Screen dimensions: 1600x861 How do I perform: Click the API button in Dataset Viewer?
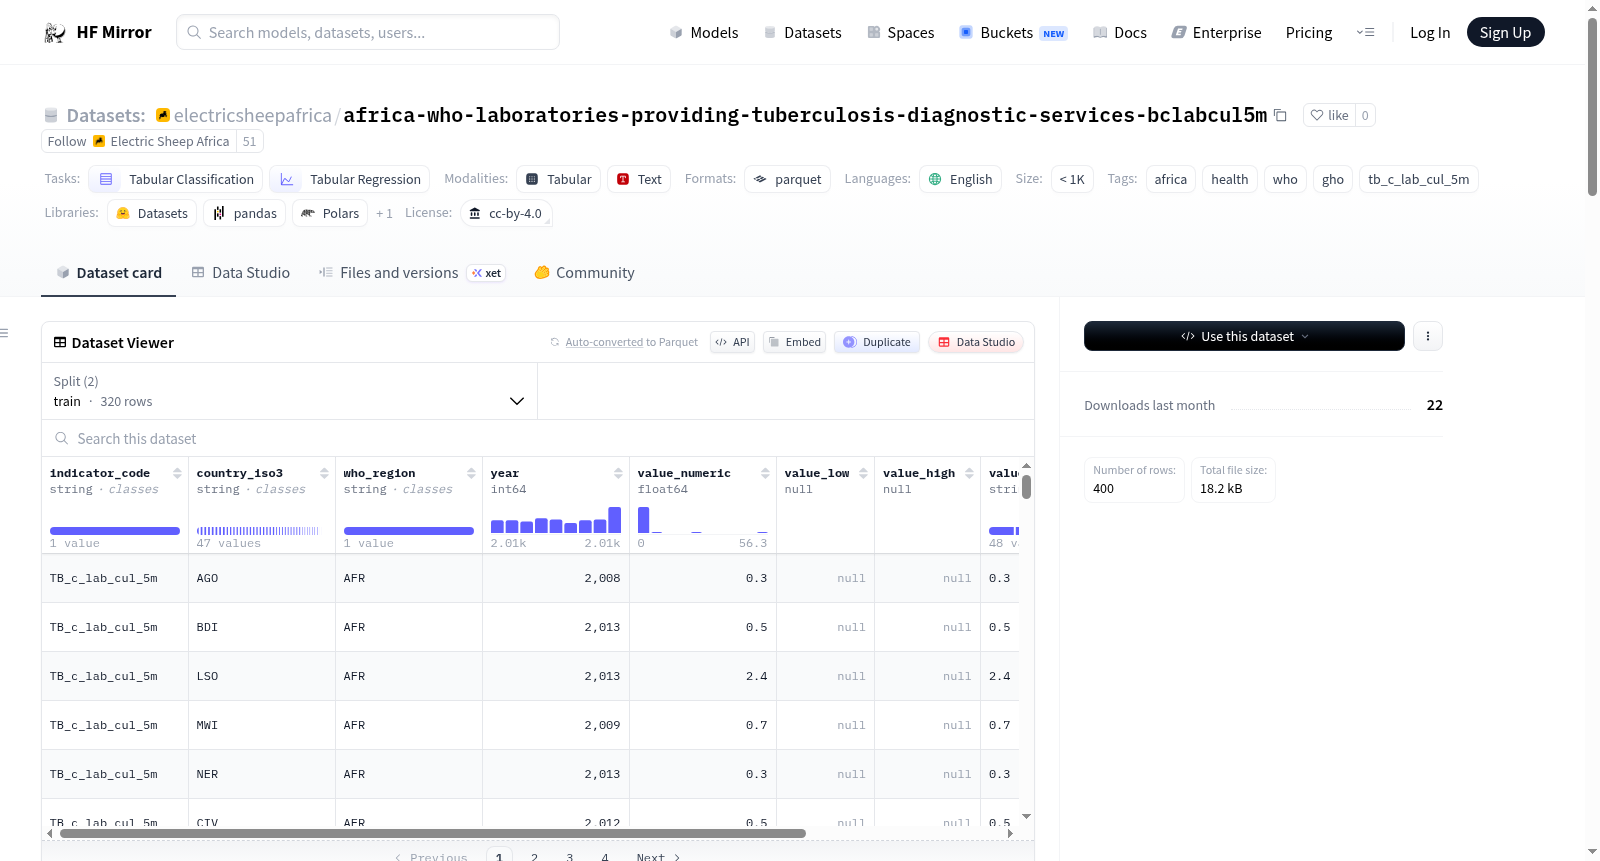[733, 342]
